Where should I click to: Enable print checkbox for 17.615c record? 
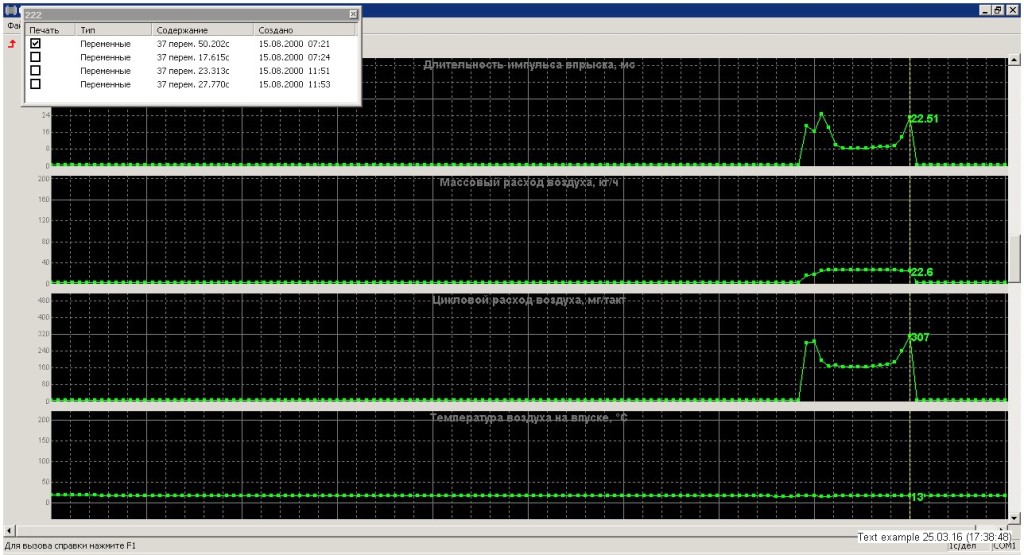coord(36,57)
